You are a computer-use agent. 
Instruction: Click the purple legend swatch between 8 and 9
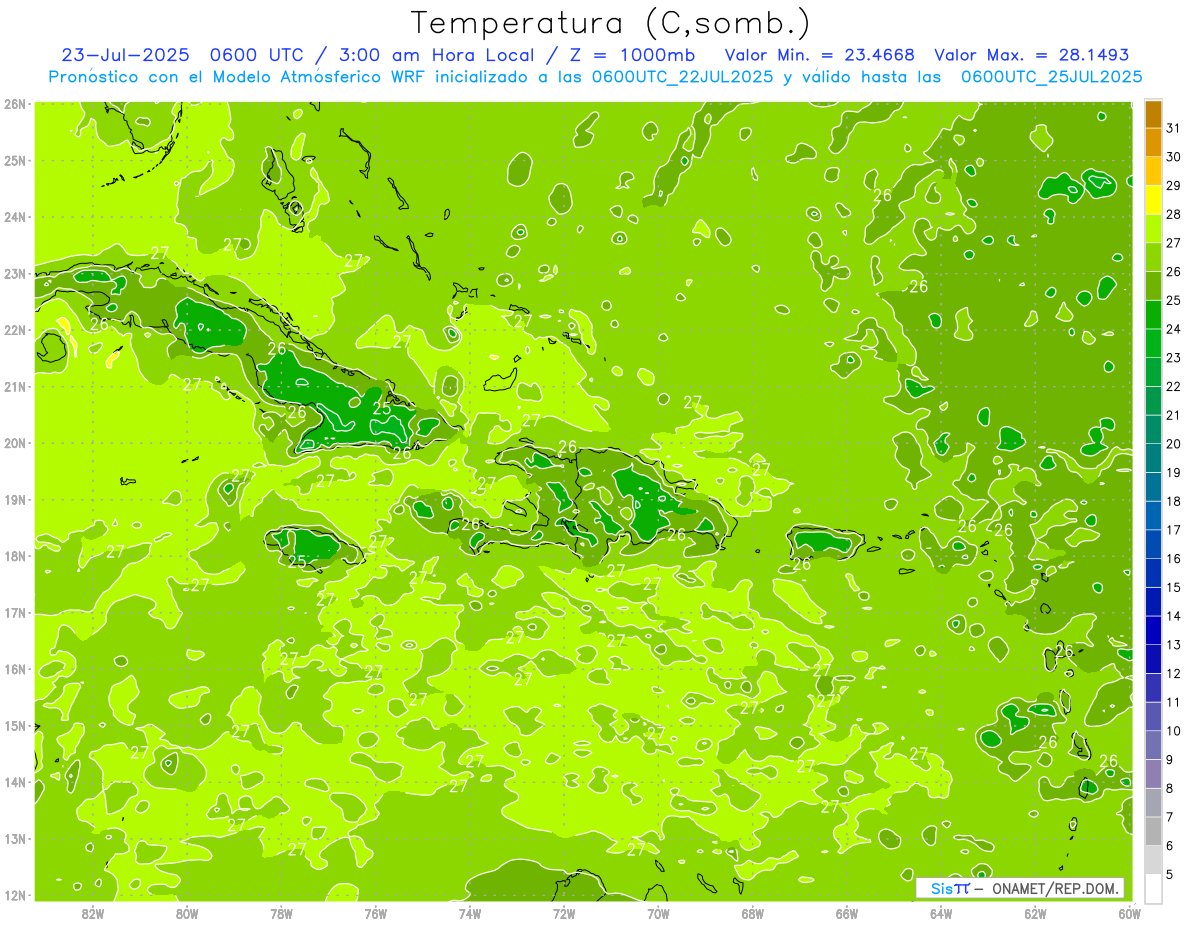click(1154, 774)
